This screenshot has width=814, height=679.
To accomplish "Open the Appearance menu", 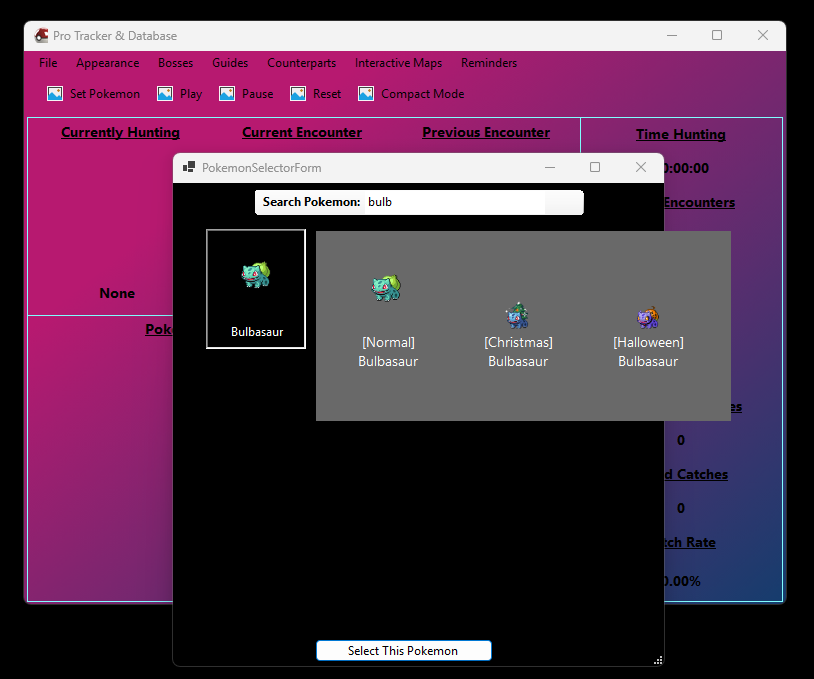I will (107, 63).
